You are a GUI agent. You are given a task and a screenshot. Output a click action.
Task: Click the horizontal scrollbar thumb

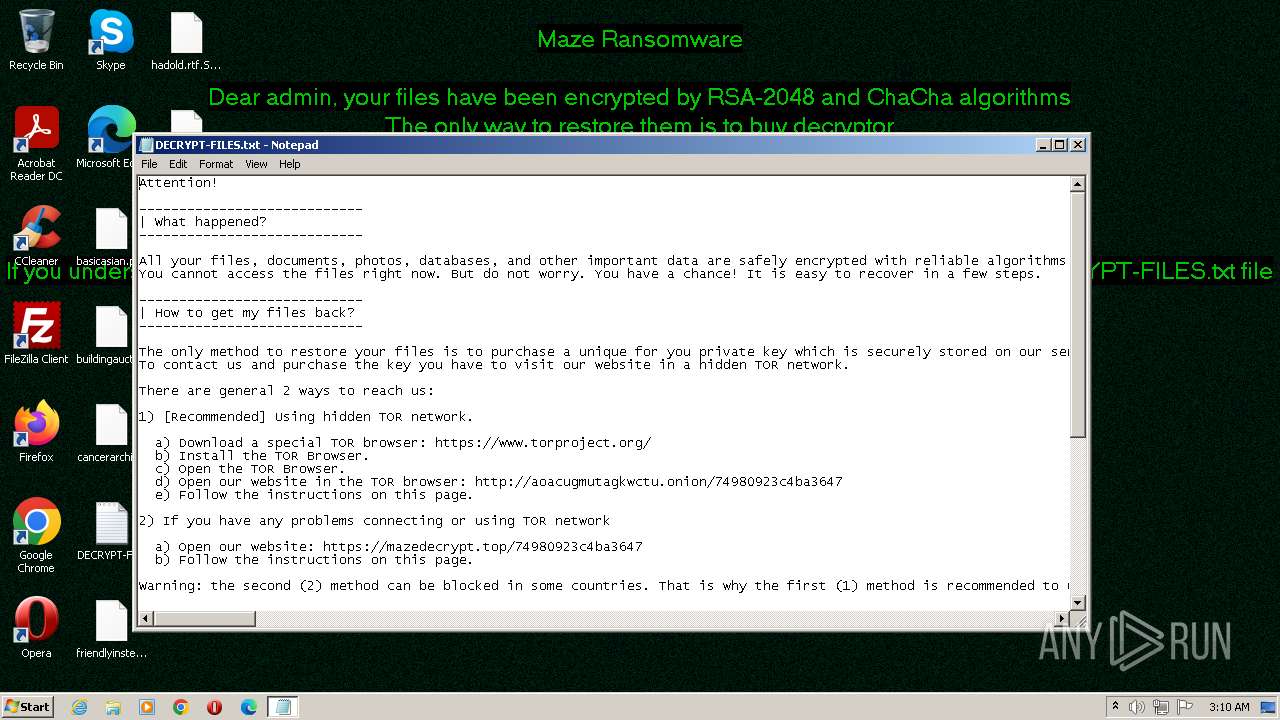coord(205,619)
